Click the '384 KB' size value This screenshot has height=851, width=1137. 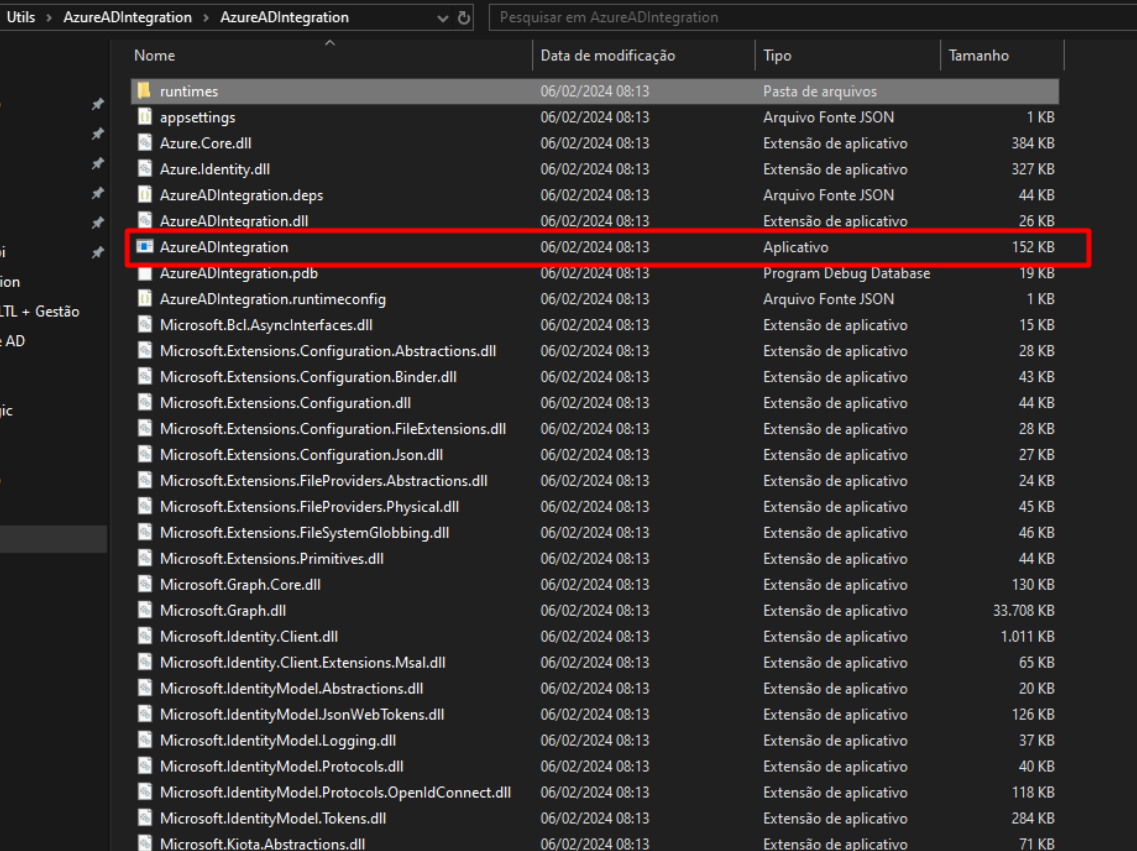[1033, 144]
